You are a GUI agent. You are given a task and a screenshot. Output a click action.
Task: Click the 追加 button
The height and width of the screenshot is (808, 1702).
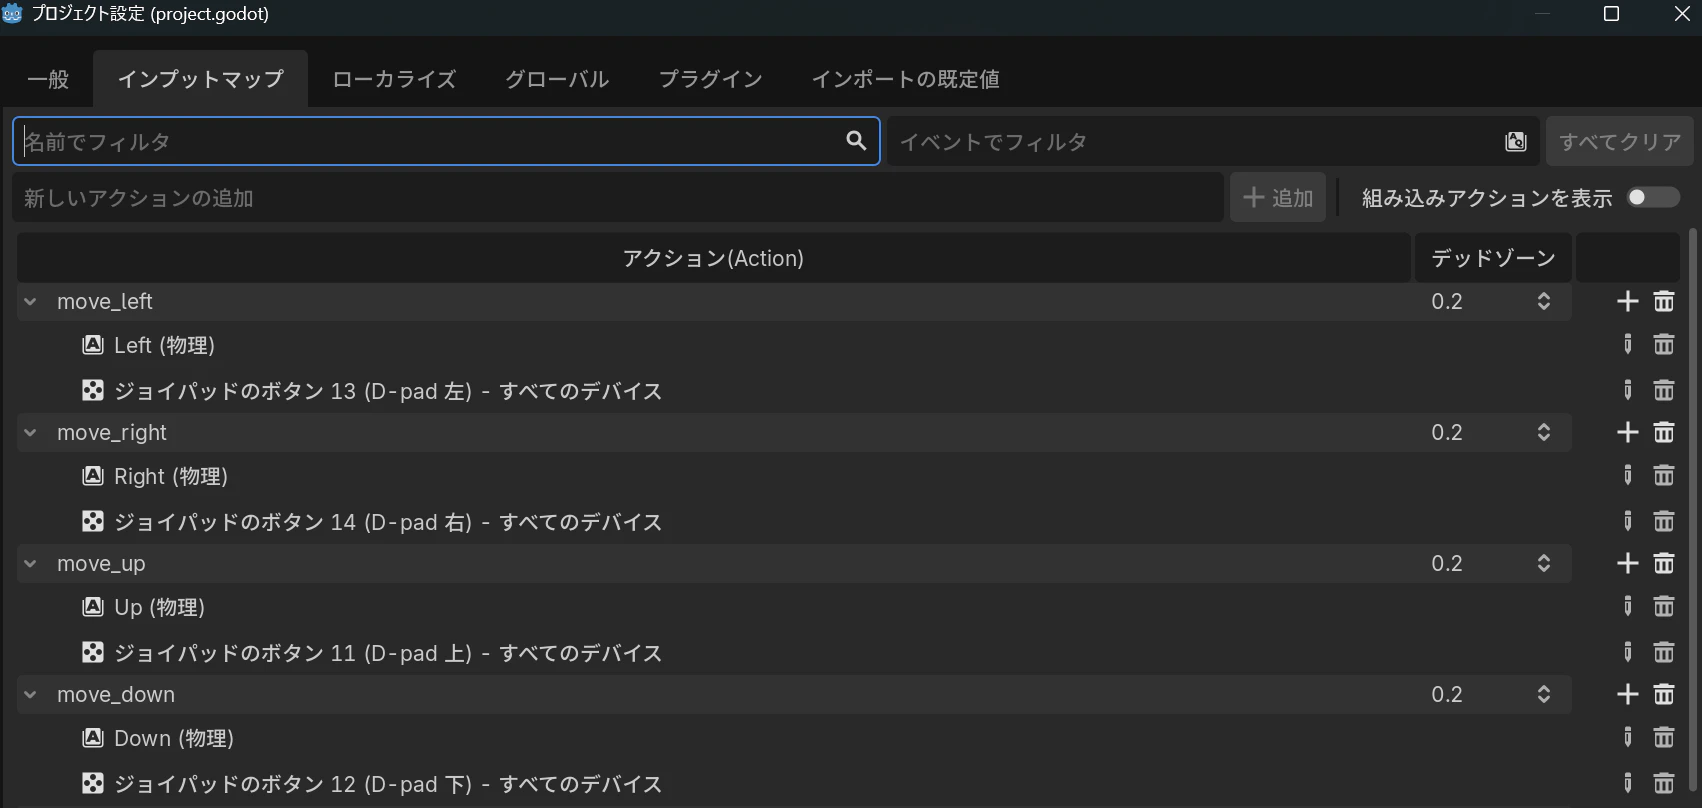pyautogui.click(x=1278, y=198)
